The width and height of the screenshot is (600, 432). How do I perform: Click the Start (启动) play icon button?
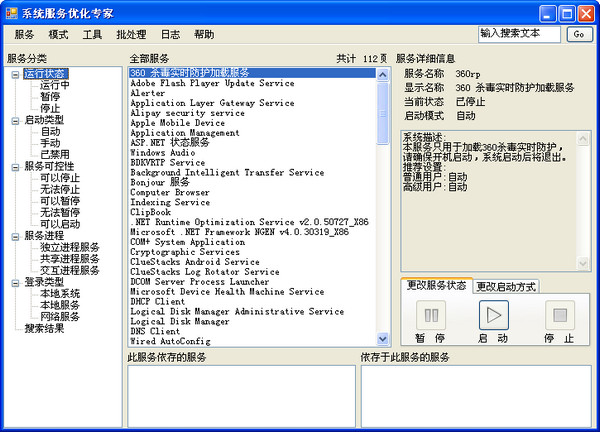(x=493, y=316)
